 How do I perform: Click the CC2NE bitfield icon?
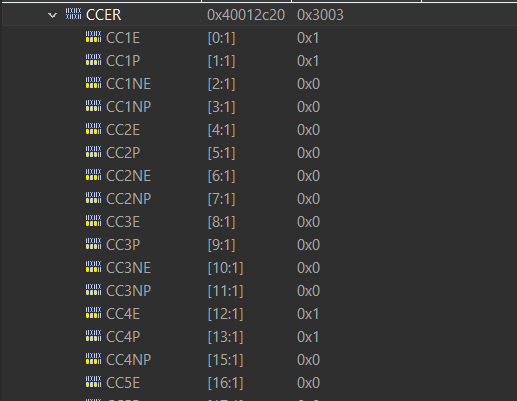pyautogui.click(x=93, y=175)
